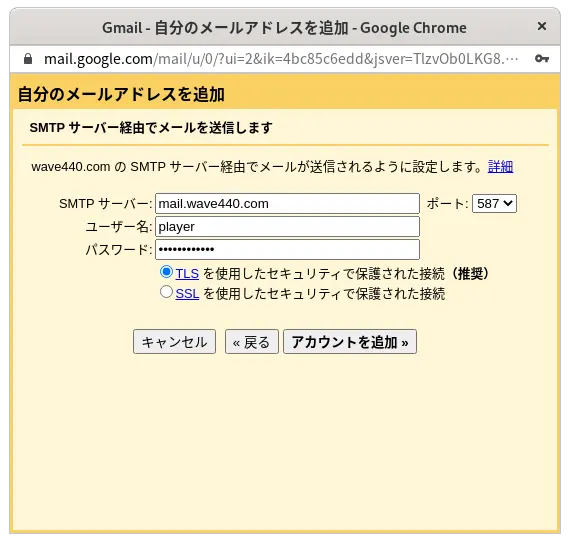Select the SSL secured connection radio button
The width and height of the screenshot is (570, 543).
coord(166,292)
